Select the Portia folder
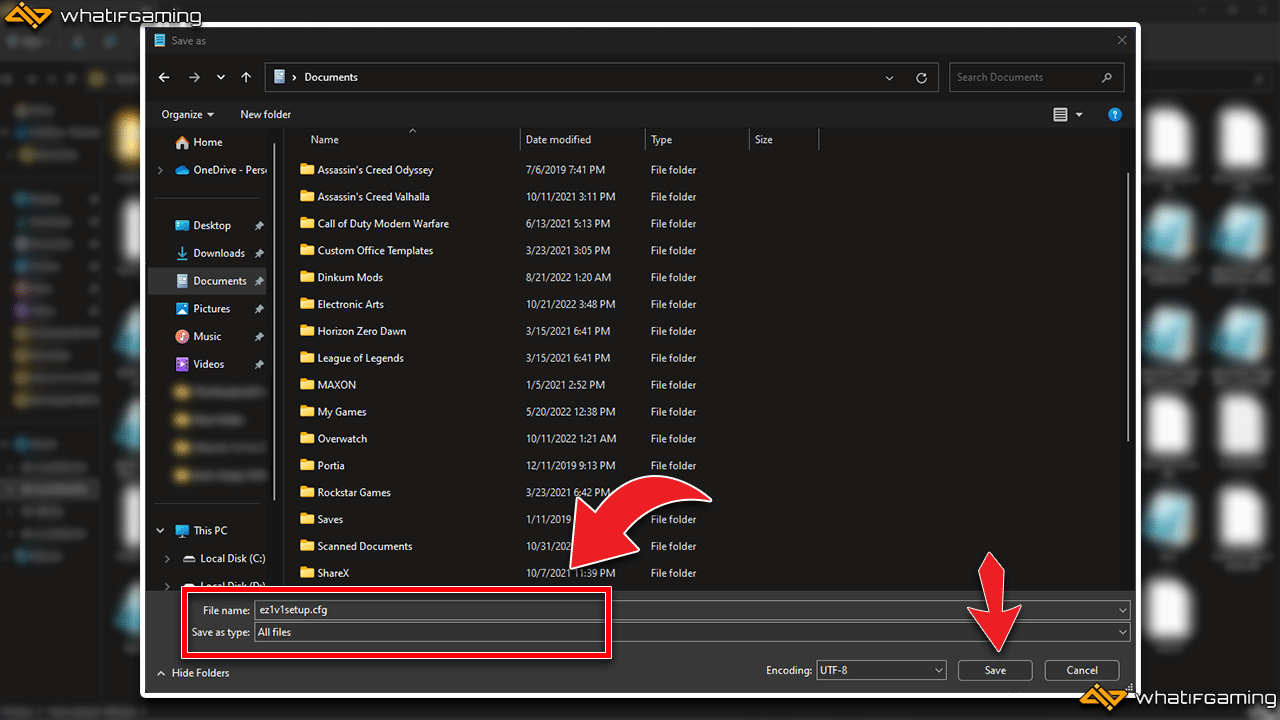This screenshot has height=720, width=1280. coord(331,466)
